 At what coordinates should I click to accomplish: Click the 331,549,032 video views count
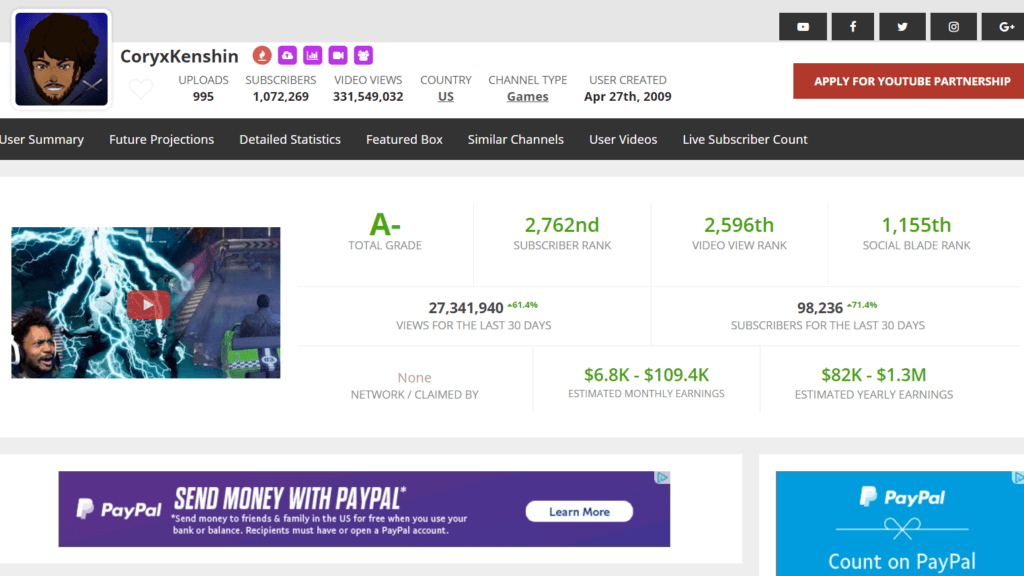click(368, 97)
